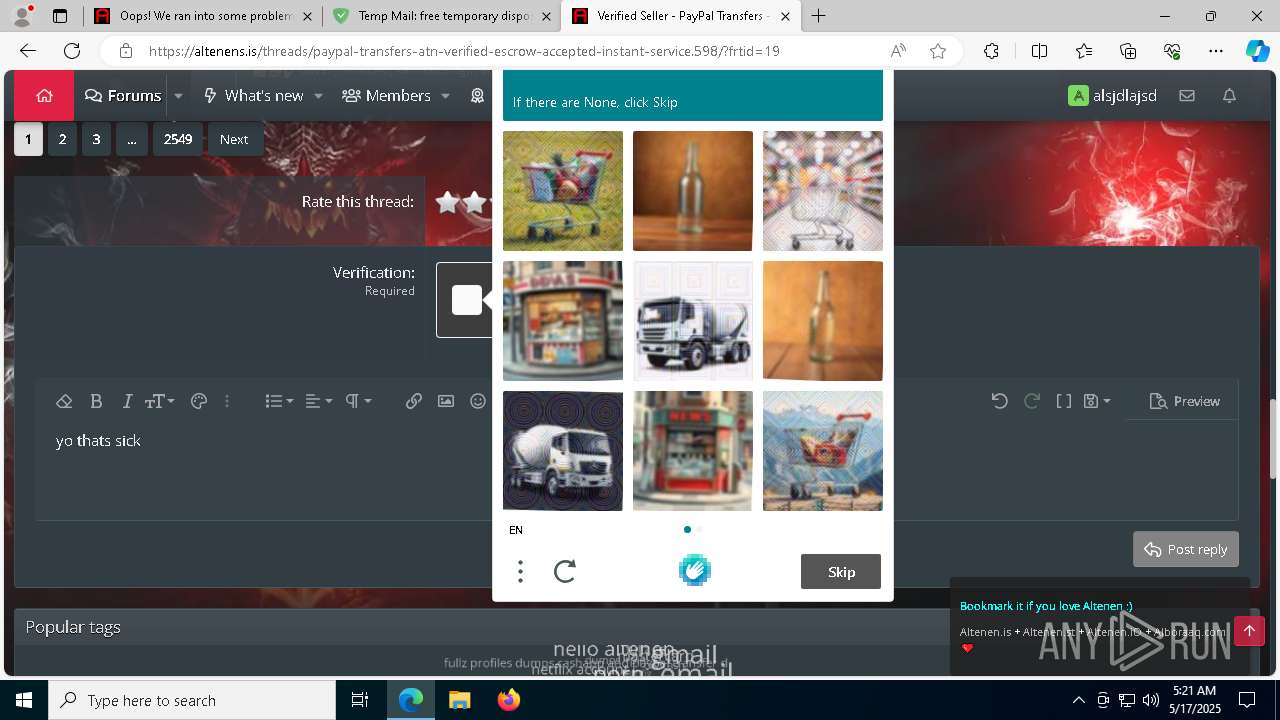This screenshot has width=1280, height=720.
Task: Open the paragraph format dropdown
Action: 358,401
